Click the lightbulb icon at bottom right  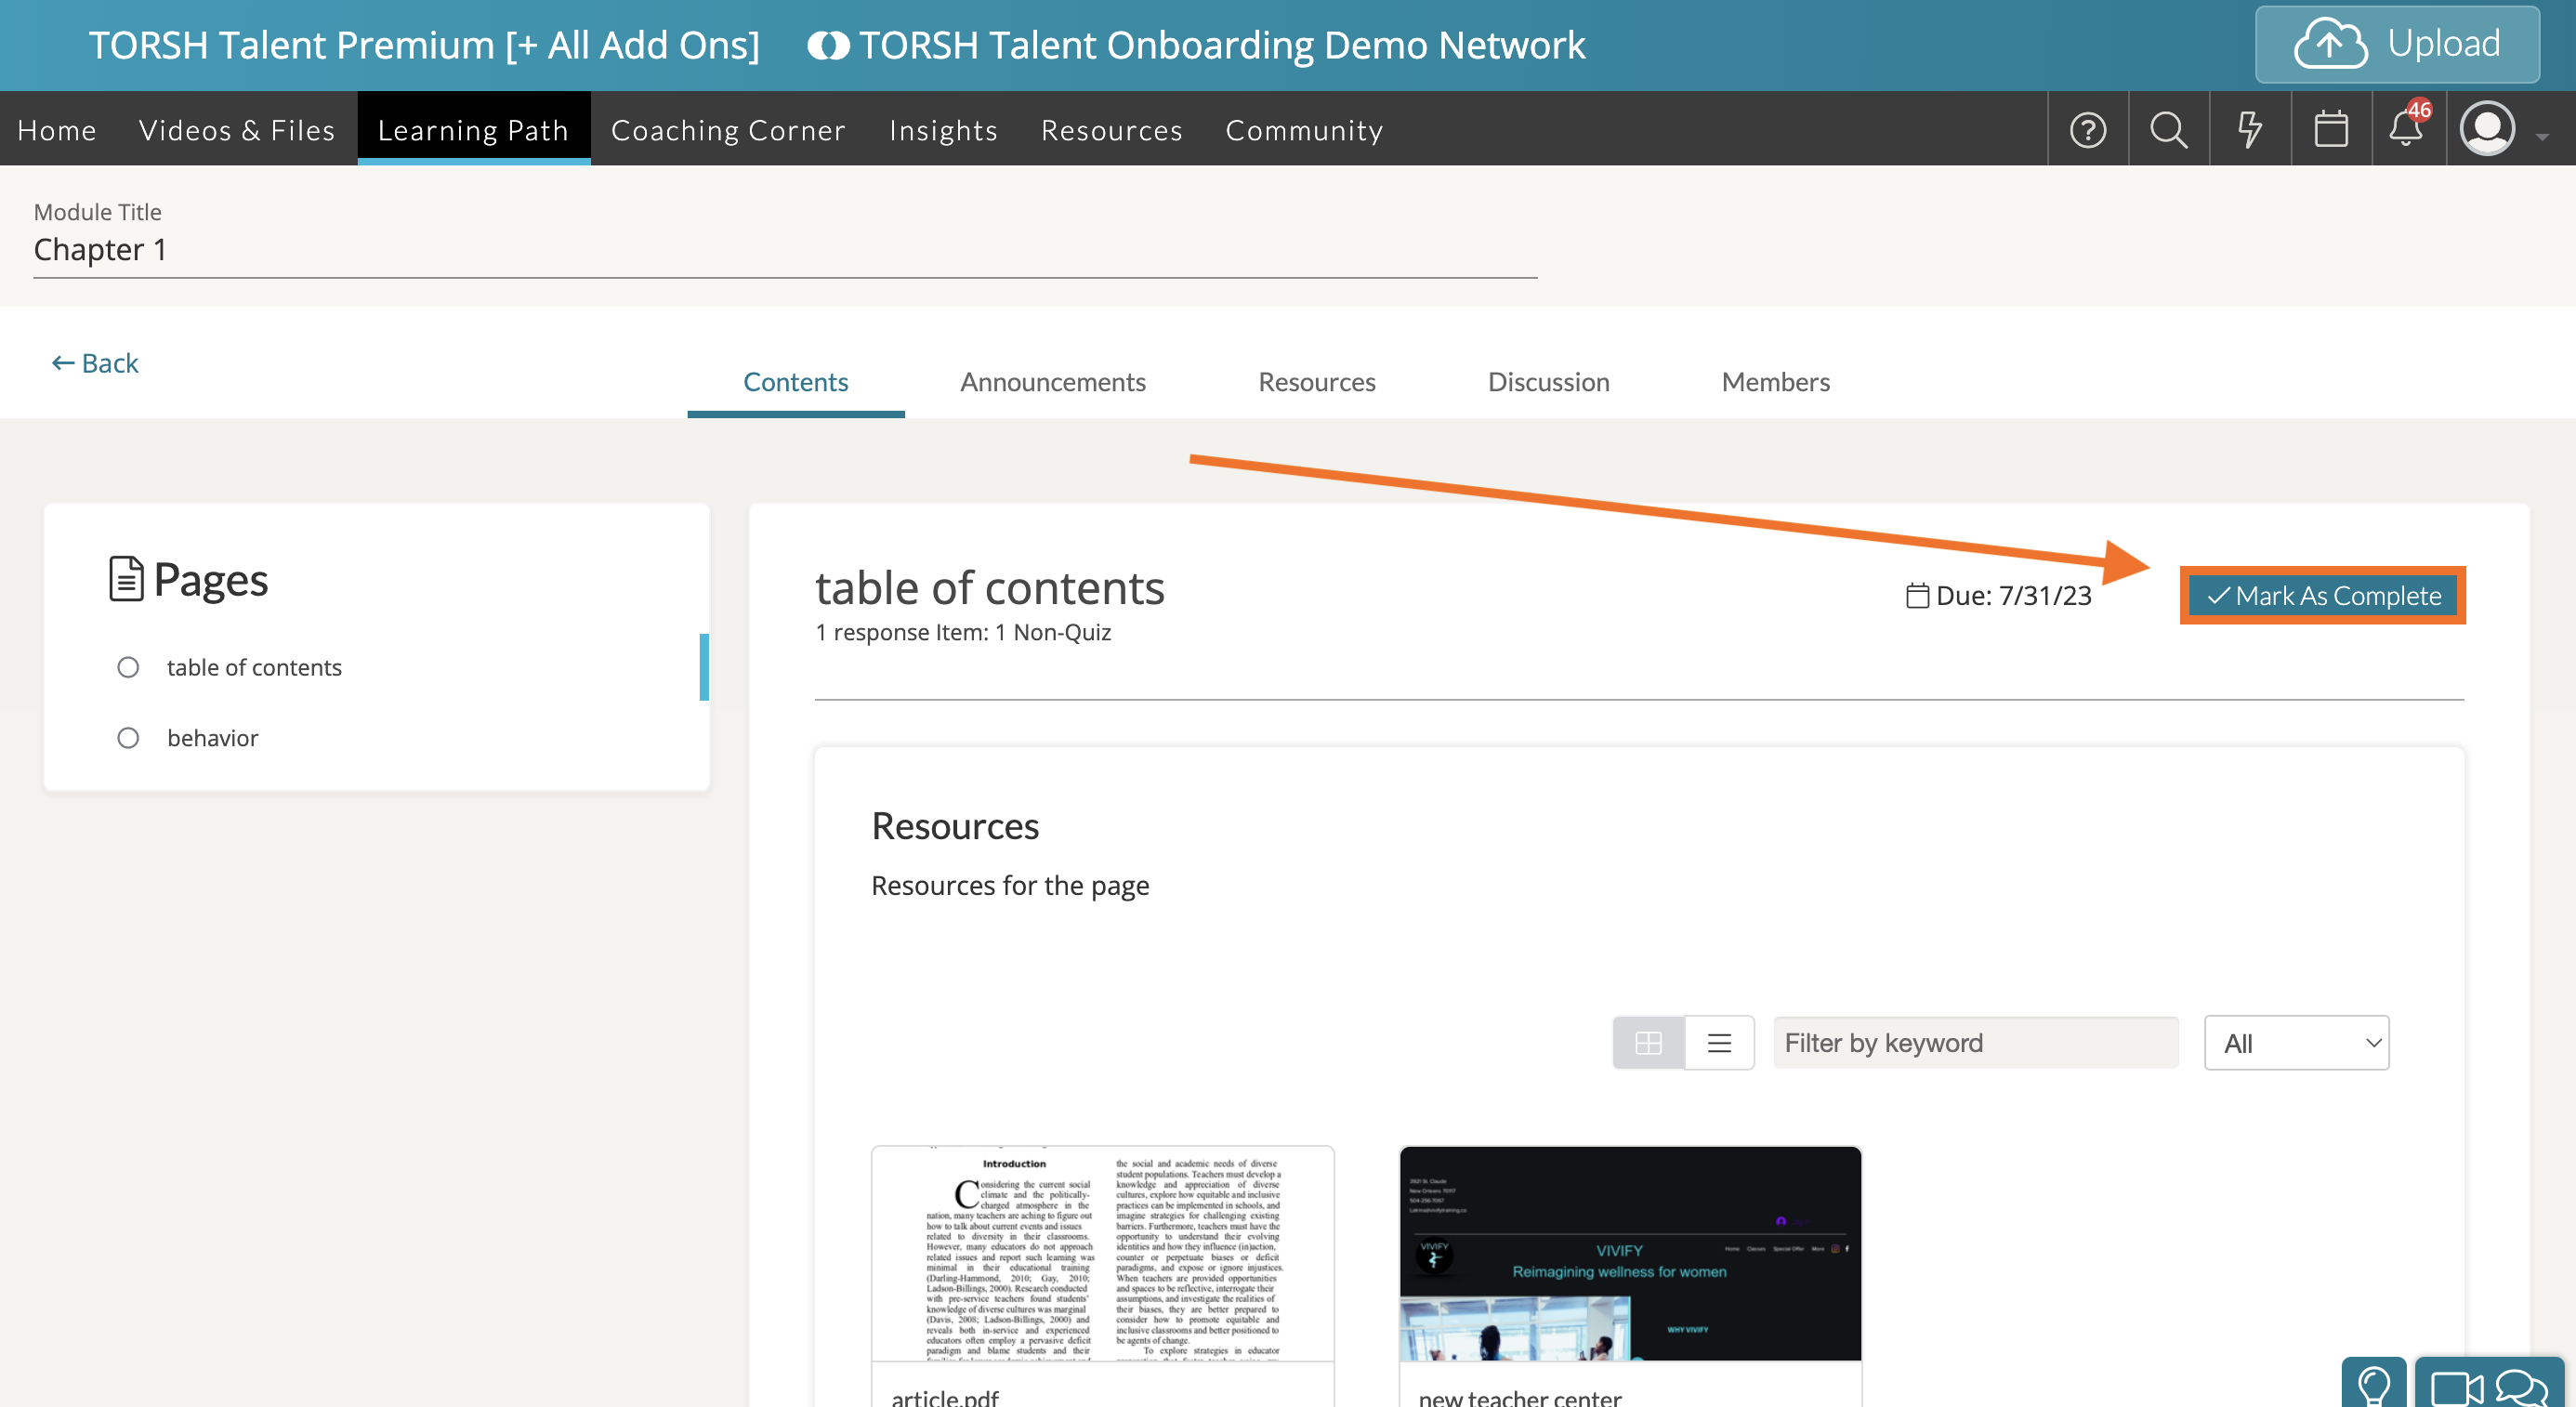point(2373,1385)
